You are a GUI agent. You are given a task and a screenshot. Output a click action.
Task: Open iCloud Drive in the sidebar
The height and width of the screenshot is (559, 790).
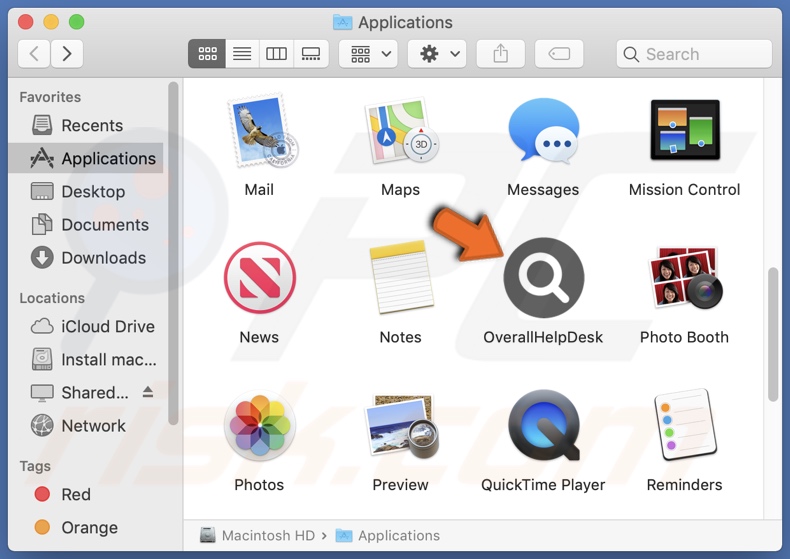coord(86,326)
